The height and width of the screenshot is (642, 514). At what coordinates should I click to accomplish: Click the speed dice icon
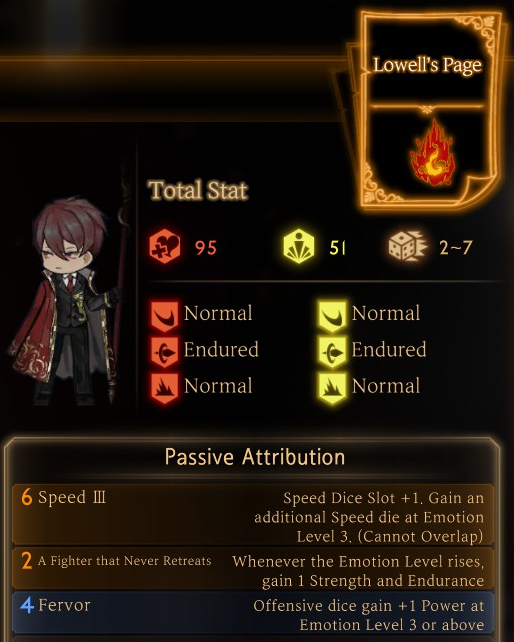(x=408, y=246)
